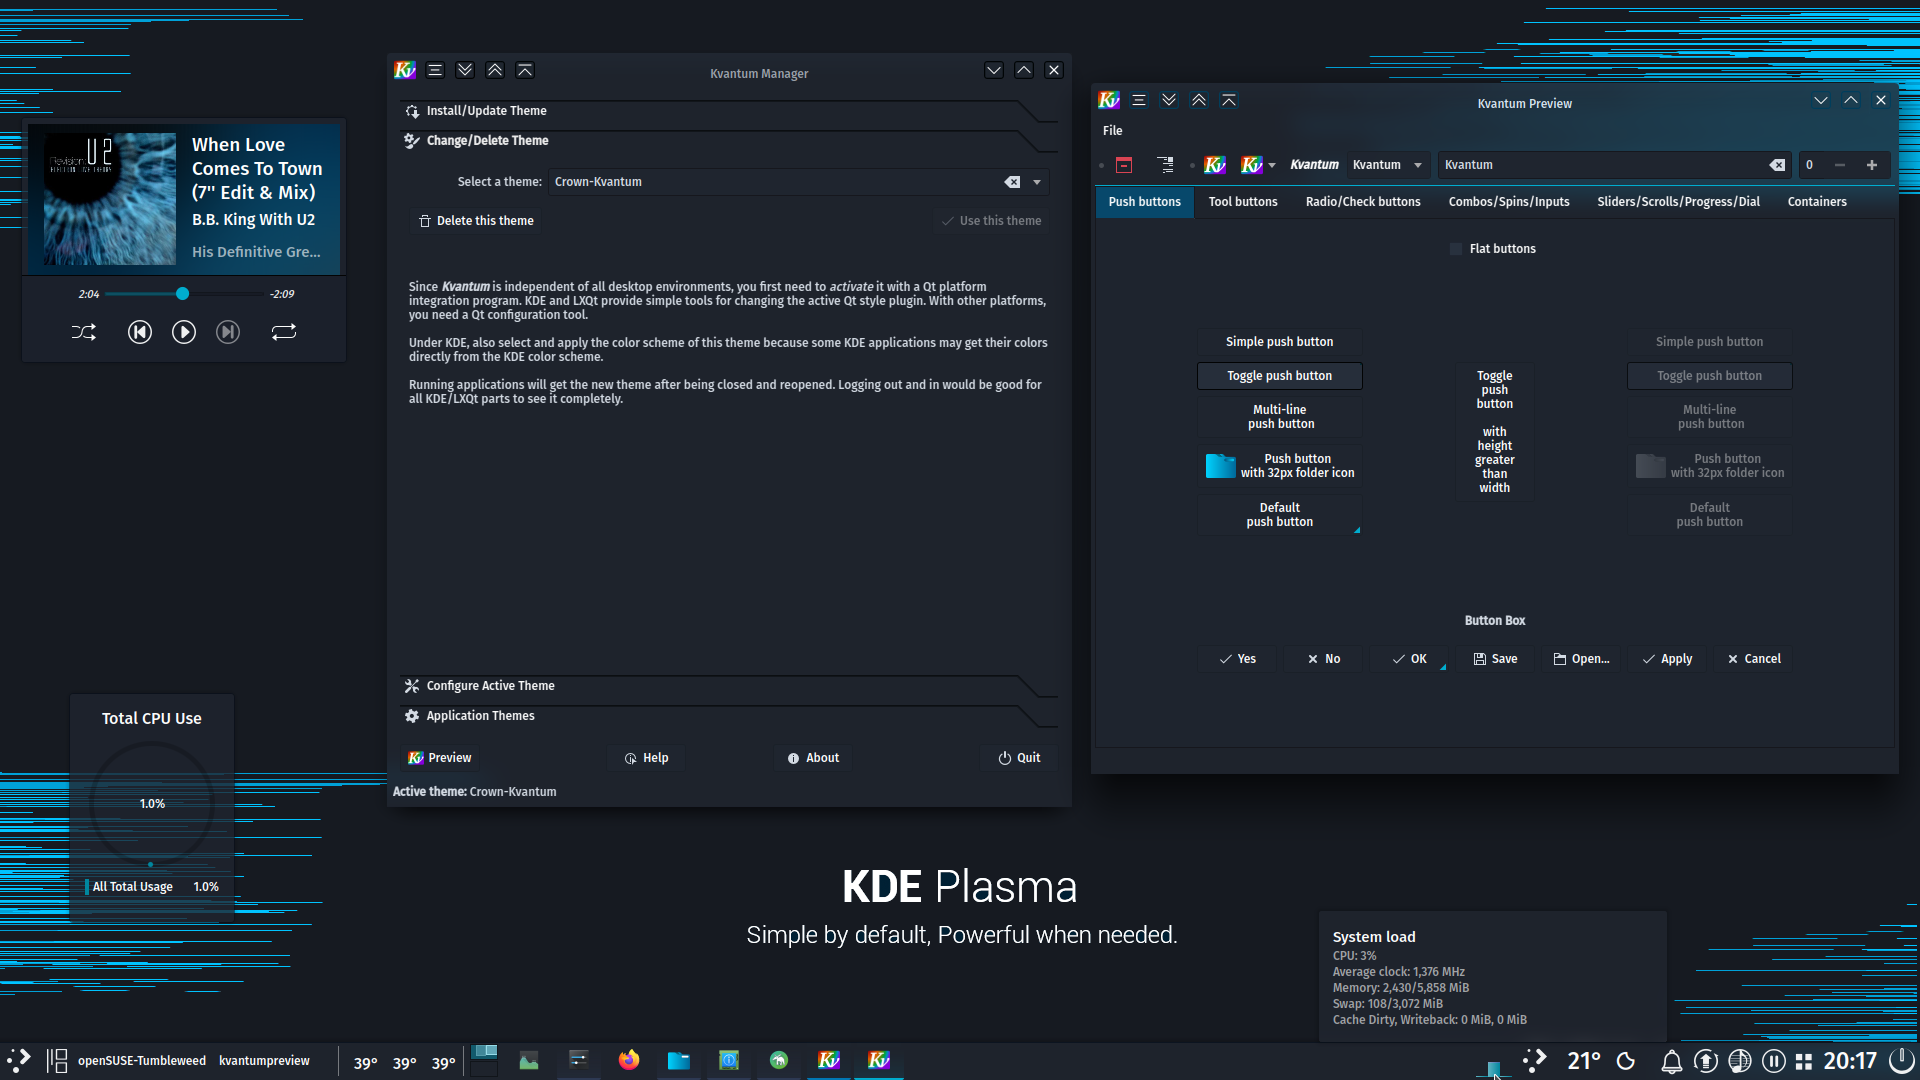
Task: Select the Push buttons tab
Action: (1144, 202)
